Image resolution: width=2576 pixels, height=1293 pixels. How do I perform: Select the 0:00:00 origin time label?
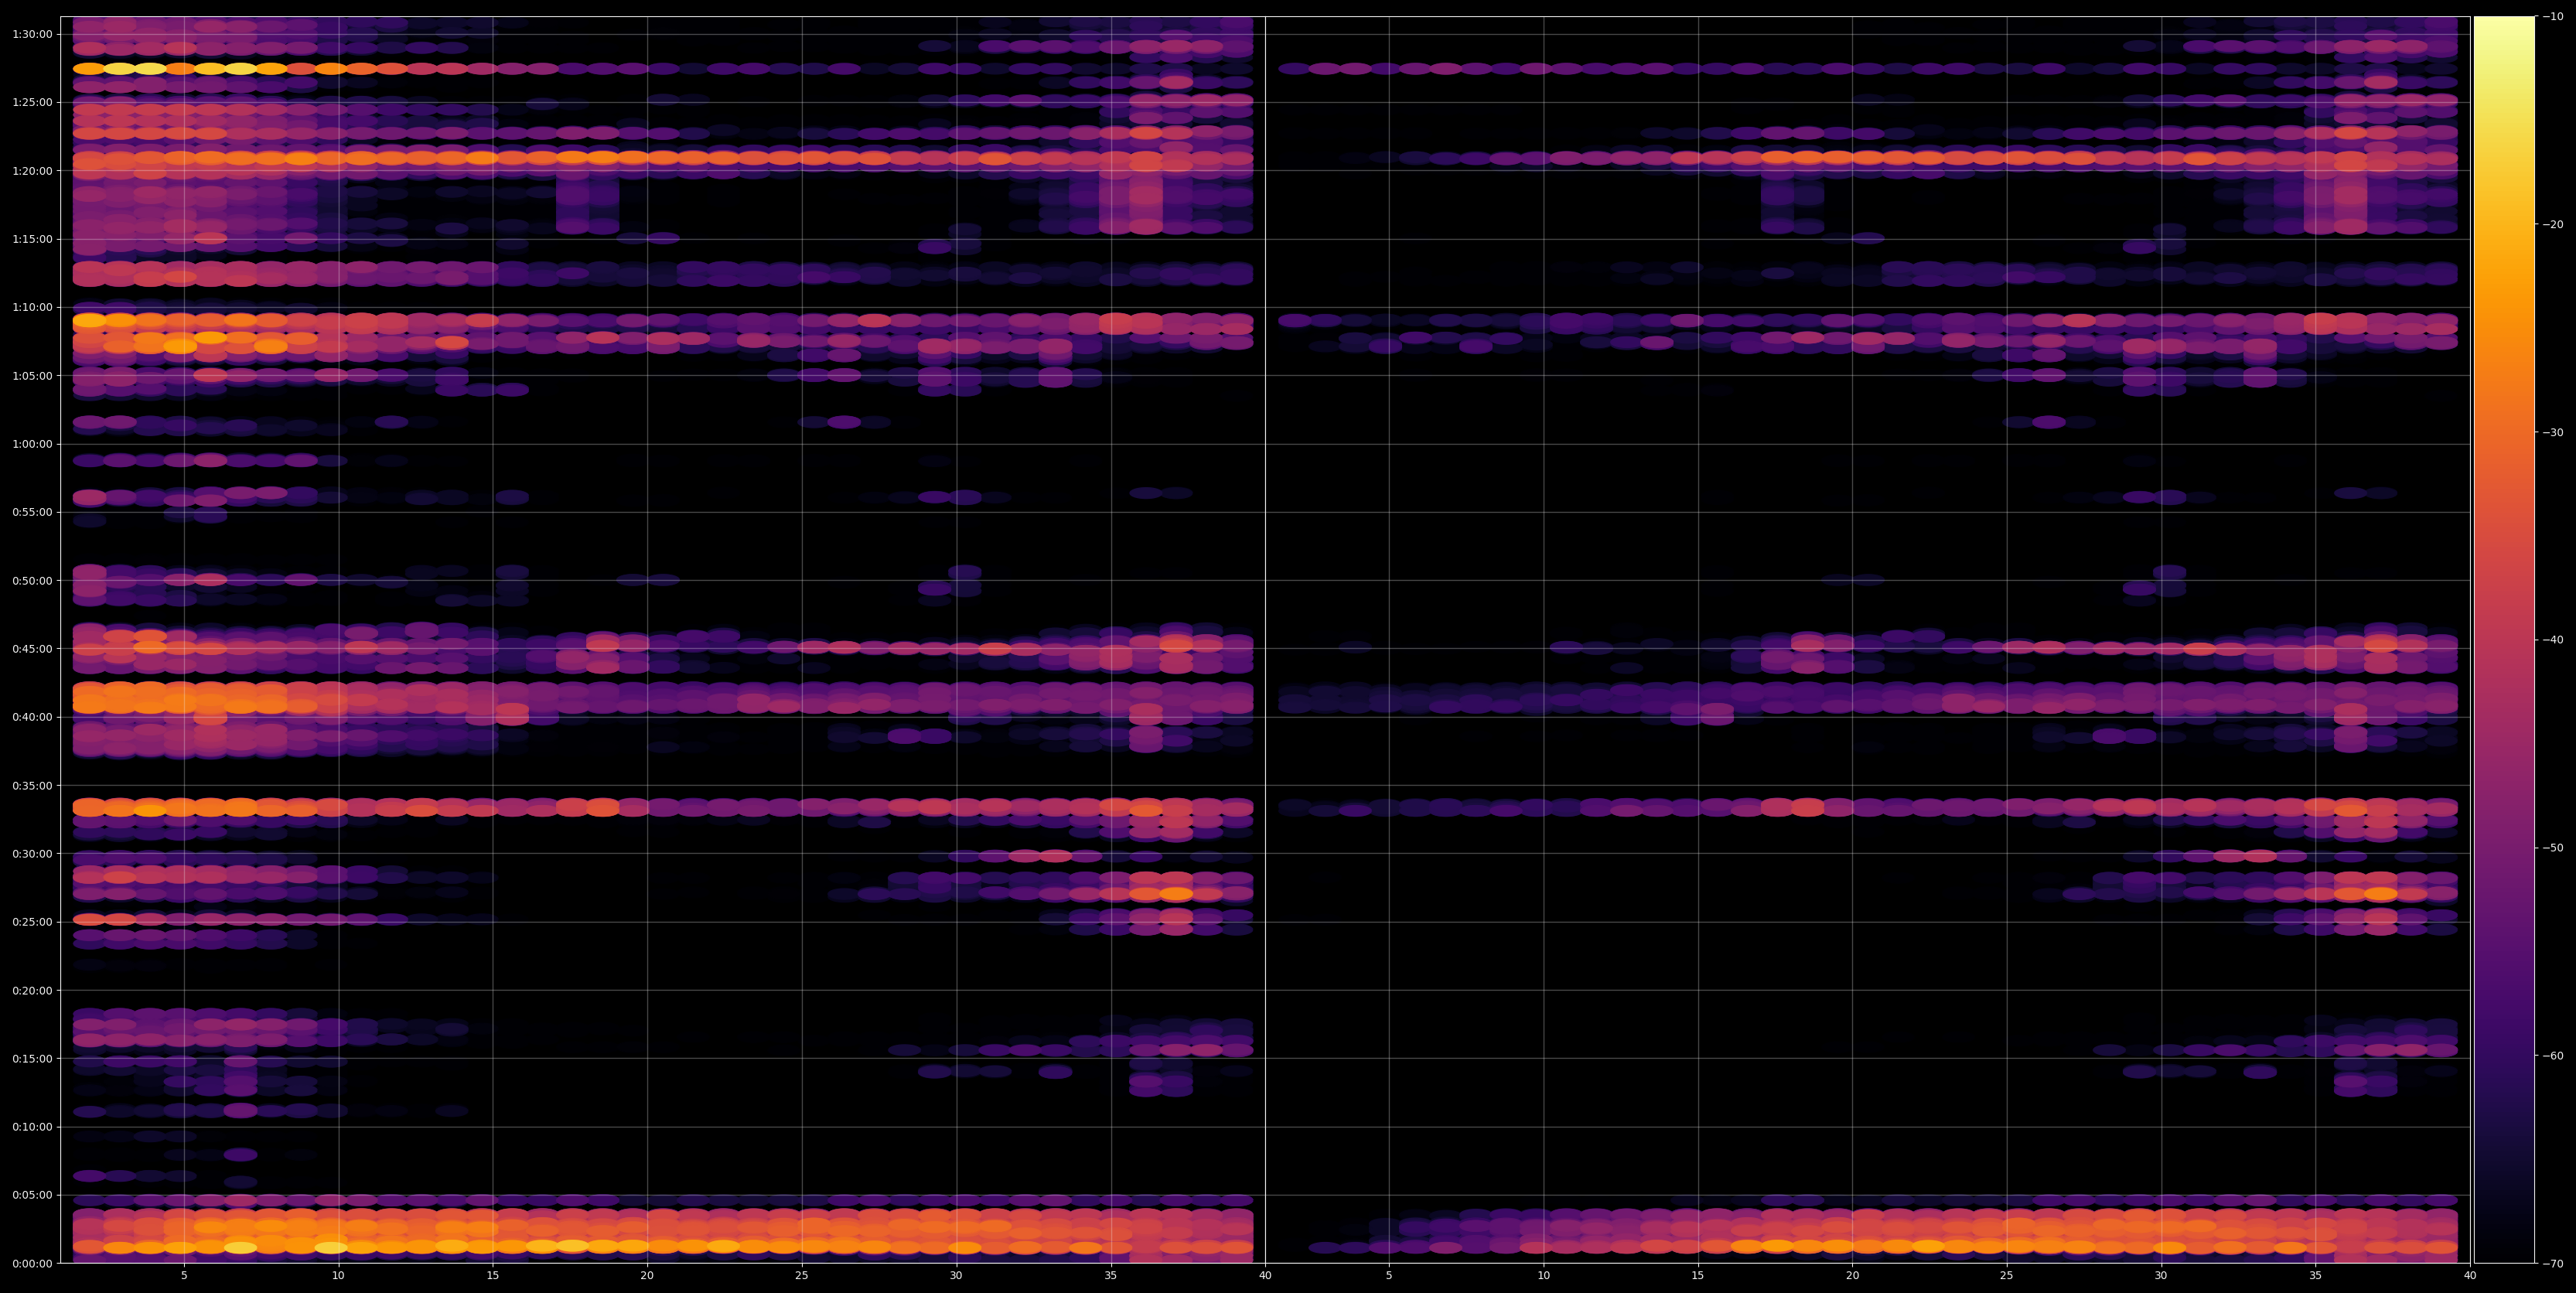(32, 1263)
